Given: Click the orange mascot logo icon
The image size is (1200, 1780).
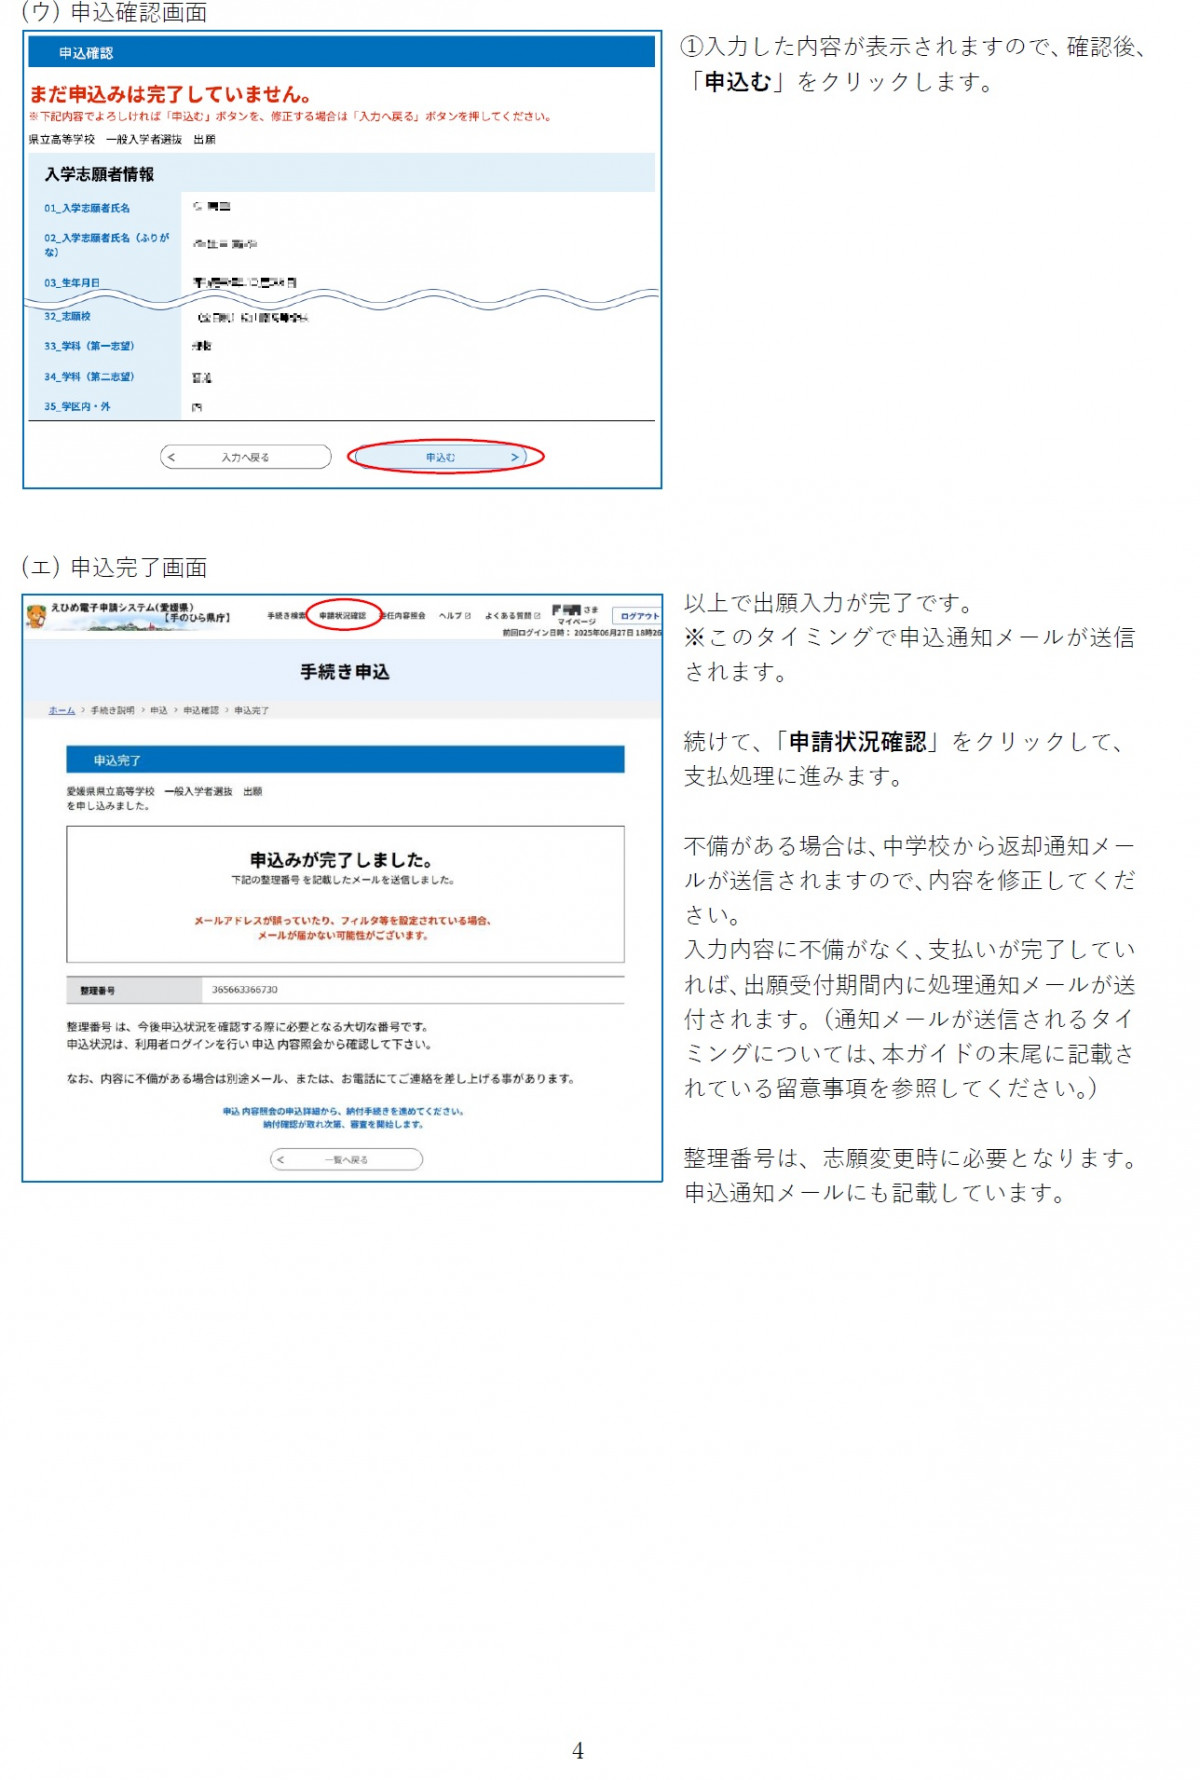Looking at the screenshot, I should pyautogui.click(x=37, y=616).
